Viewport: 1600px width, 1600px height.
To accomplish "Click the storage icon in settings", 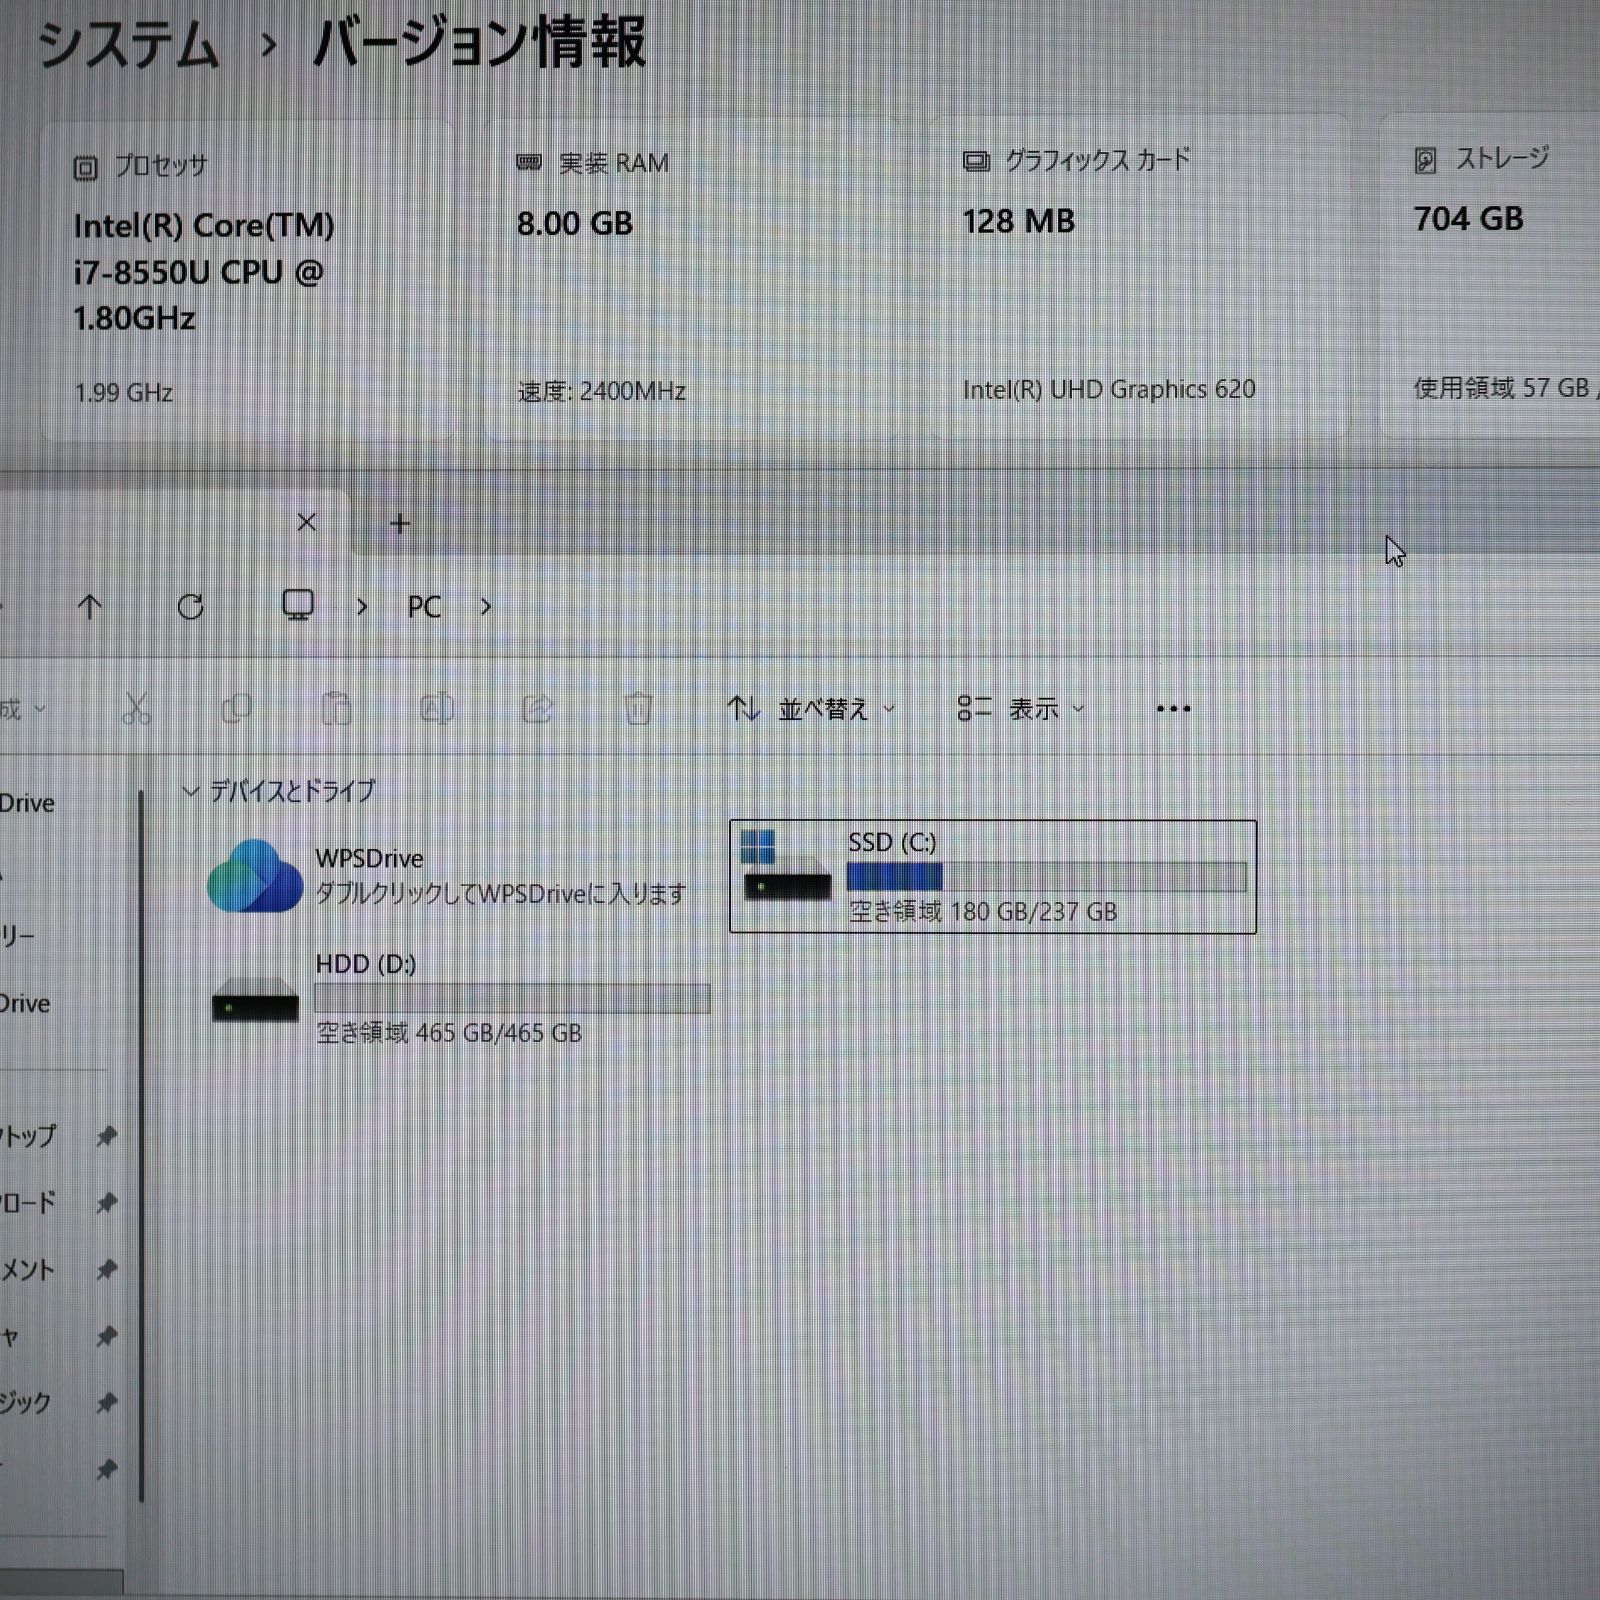I will [1426, 160].
